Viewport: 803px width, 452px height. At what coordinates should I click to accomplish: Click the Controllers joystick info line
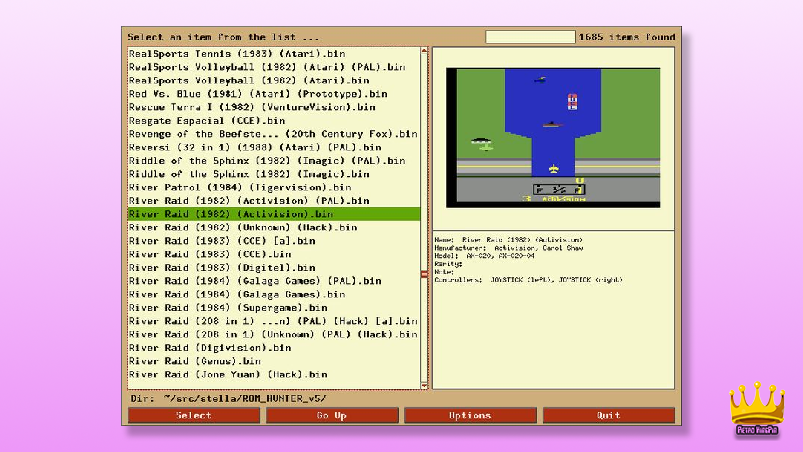tap(528, 279)
